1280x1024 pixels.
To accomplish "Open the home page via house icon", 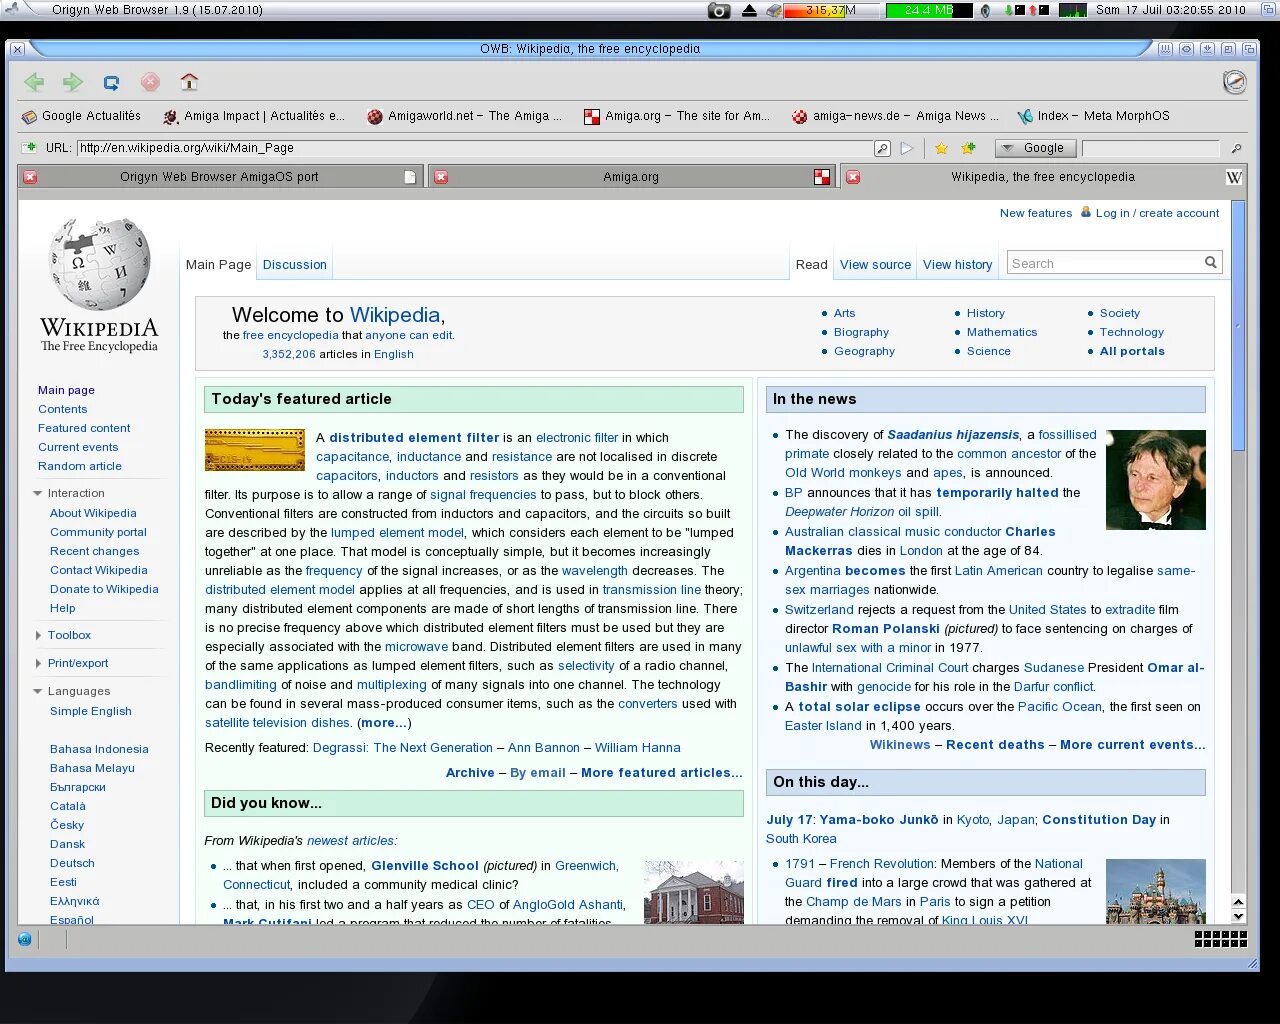I will click(189, 82).
